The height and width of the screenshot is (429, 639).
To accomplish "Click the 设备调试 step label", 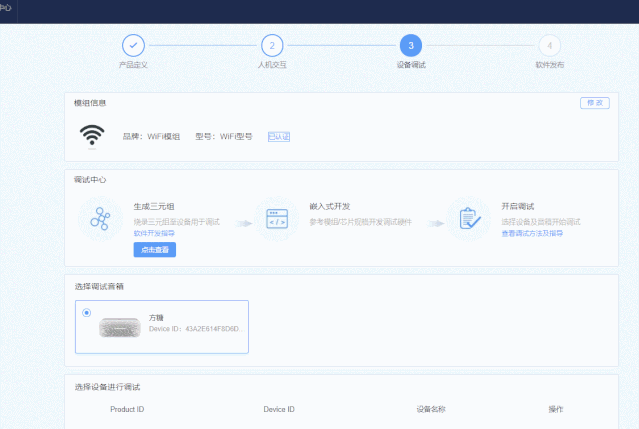I will click(411, 65).
